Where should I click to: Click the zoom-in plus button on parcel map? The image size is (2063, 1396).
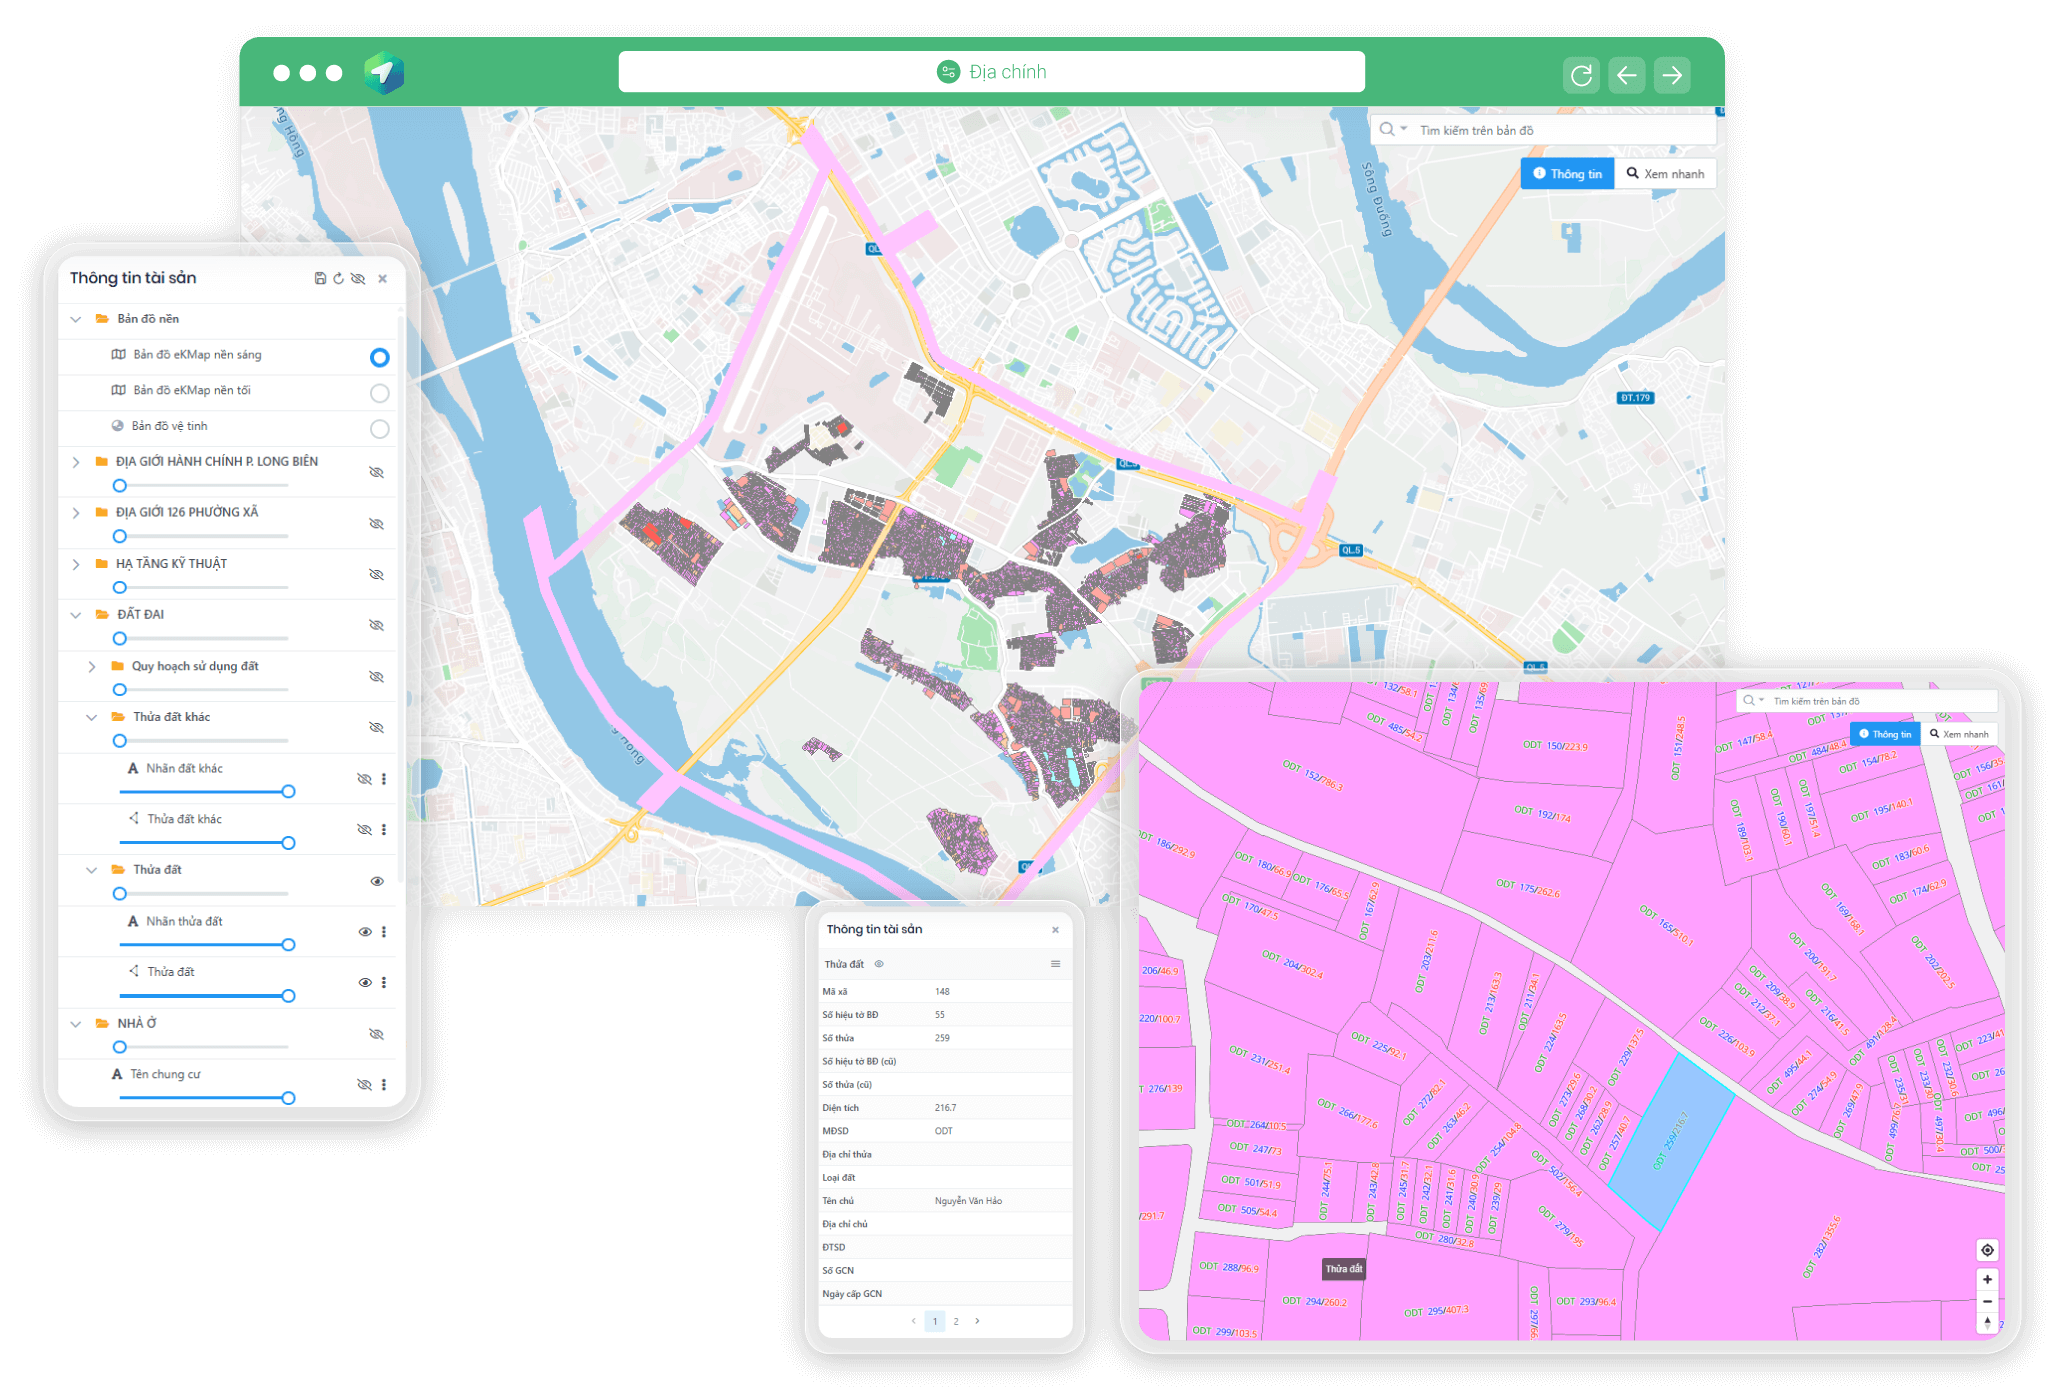click(1987, 1280)
